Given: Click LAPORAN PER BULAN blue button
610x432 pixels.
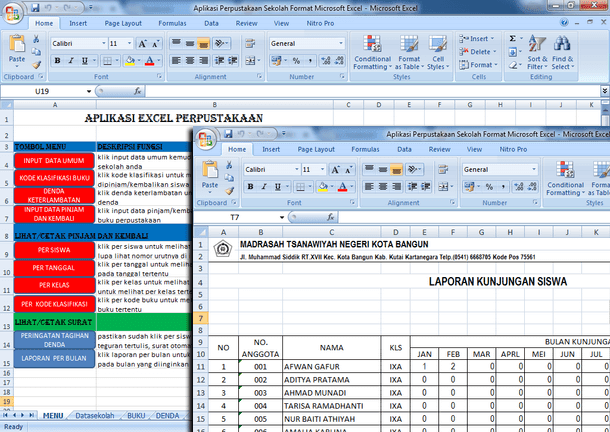Looking at the screenshot, I should click(54, 358).
